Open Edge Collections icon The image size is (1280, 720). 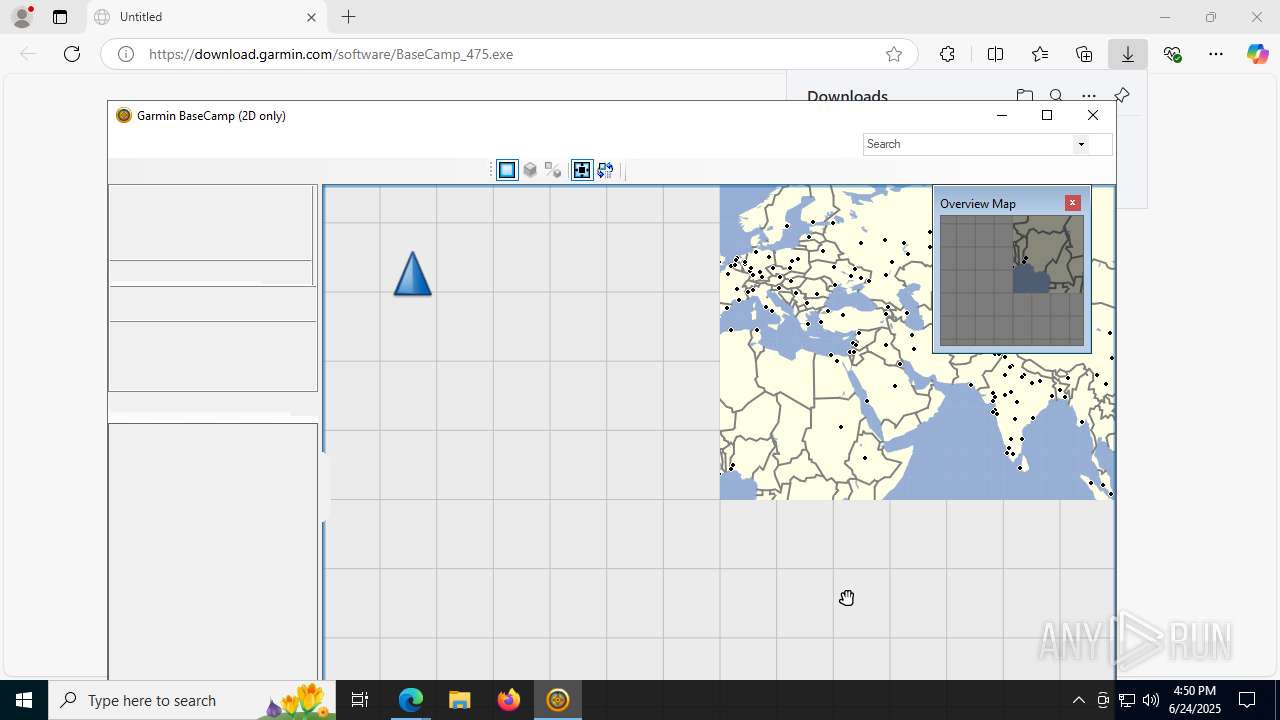tap(1084, 54)
